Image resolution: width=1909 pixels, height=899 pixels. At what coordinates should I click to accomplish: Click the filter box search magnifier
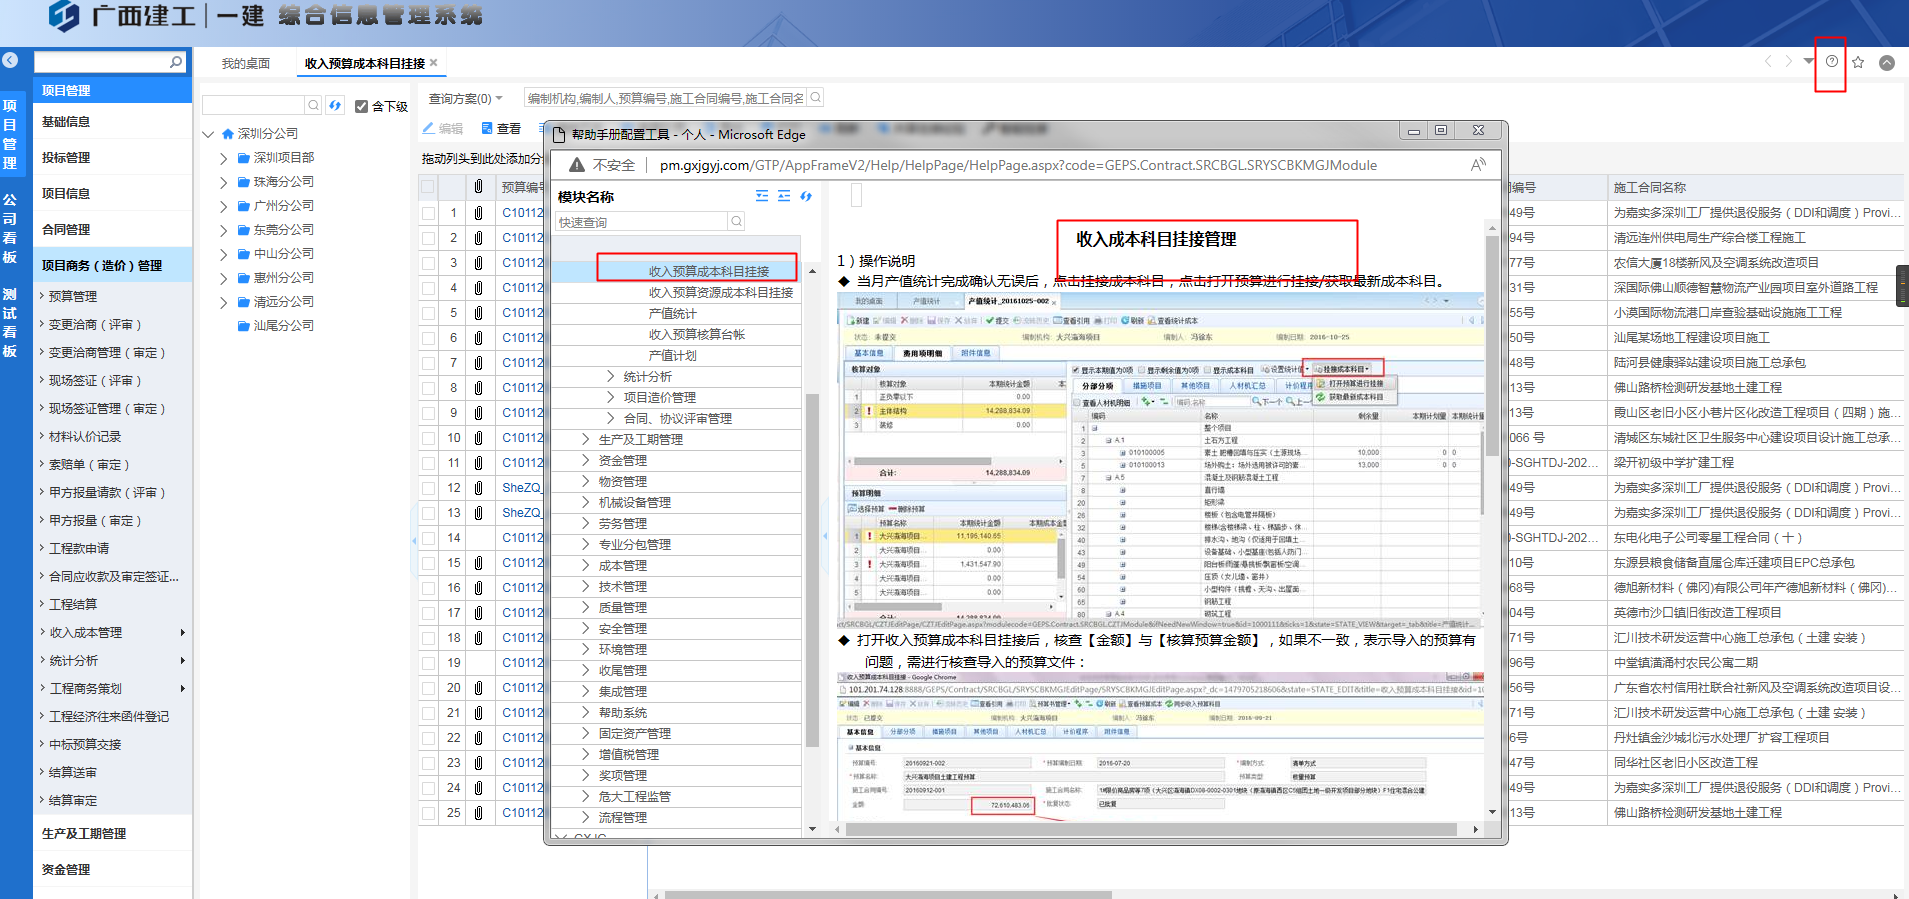point(816,98)
